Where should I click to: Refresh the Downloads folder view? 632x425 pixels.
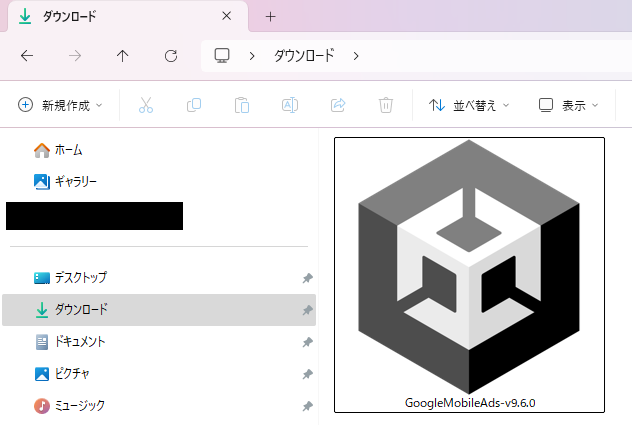pos(171,56)
